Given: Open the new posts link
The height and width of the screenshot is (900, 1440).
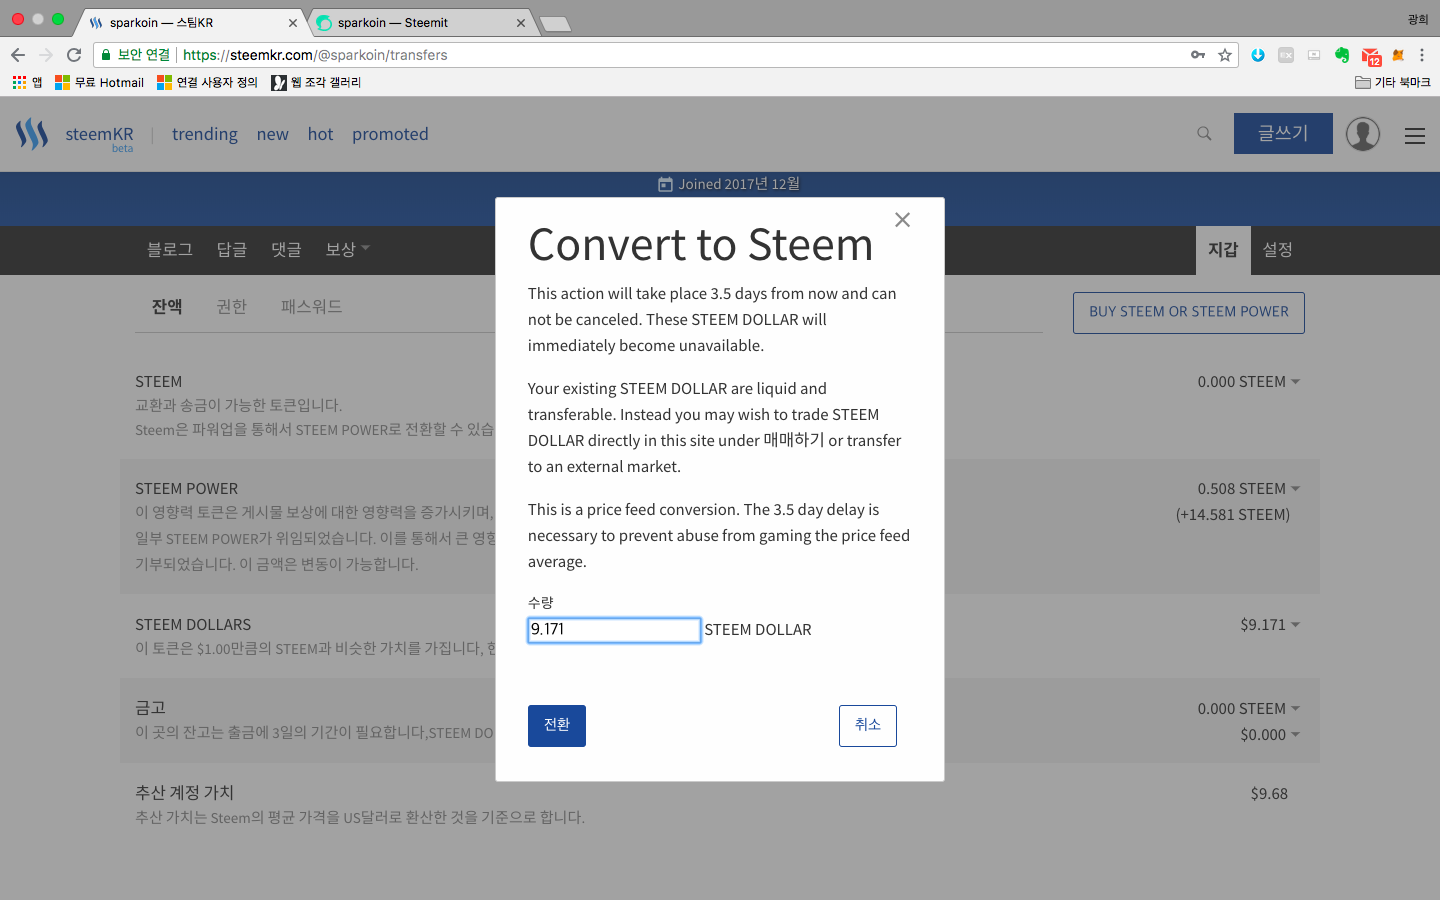Looking at the screenshot, I should (x=272, y=134).
